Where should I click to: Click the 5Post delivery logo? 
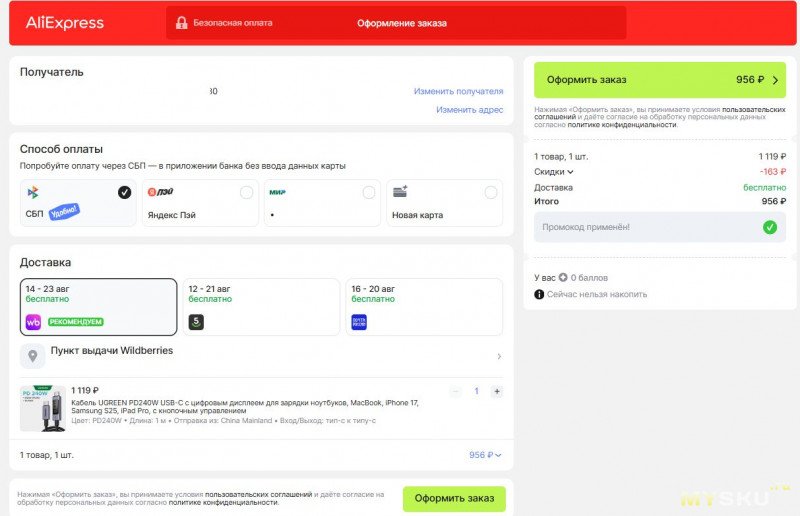(x=196, y=322)
